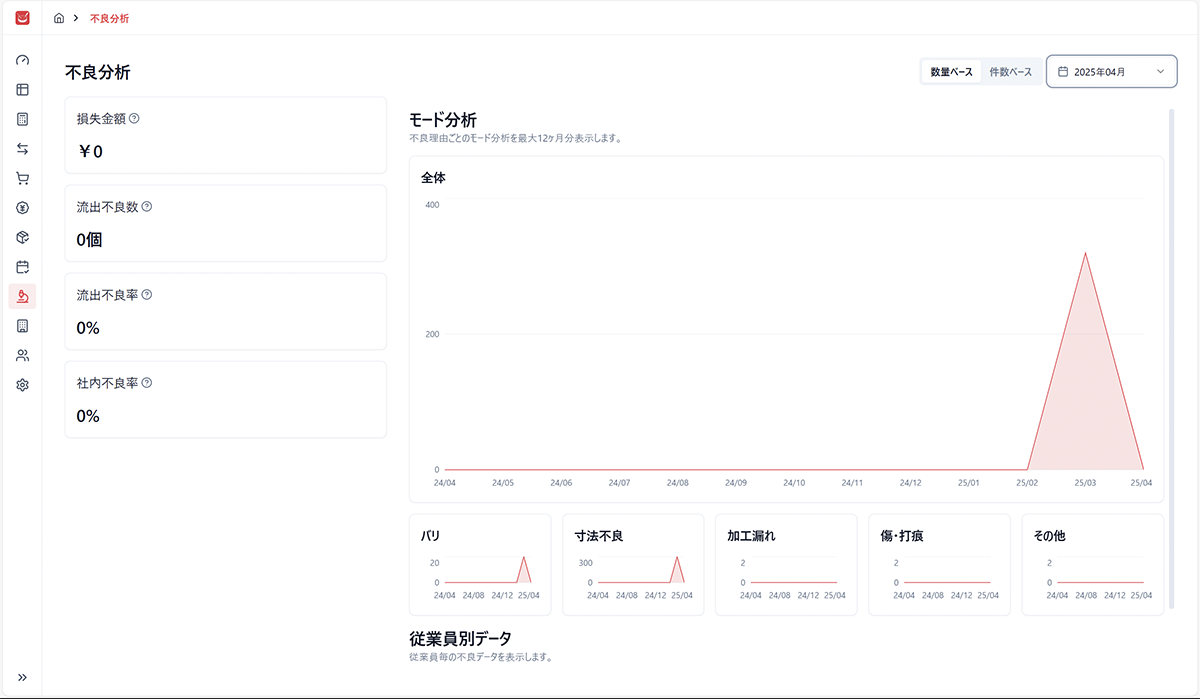
Task: Click the red app logo icon
Action: click(22, 18)
